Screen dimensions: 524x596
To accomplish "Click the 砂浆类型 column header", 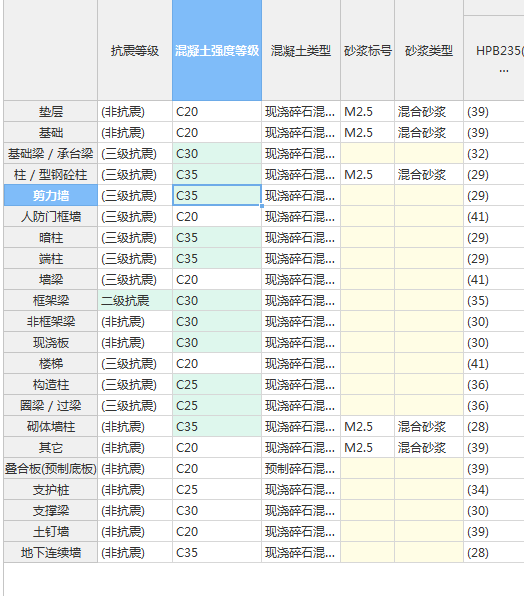I will coord(429,50).
